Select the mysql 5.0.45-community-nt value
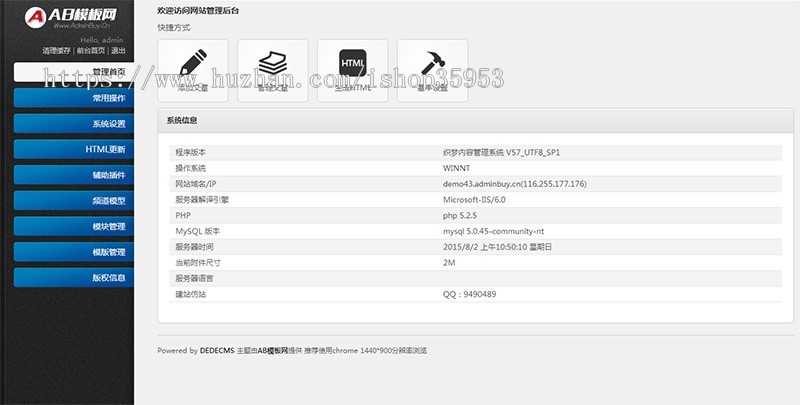The width and height of the screenshot is (800, 405). (493, 231)
